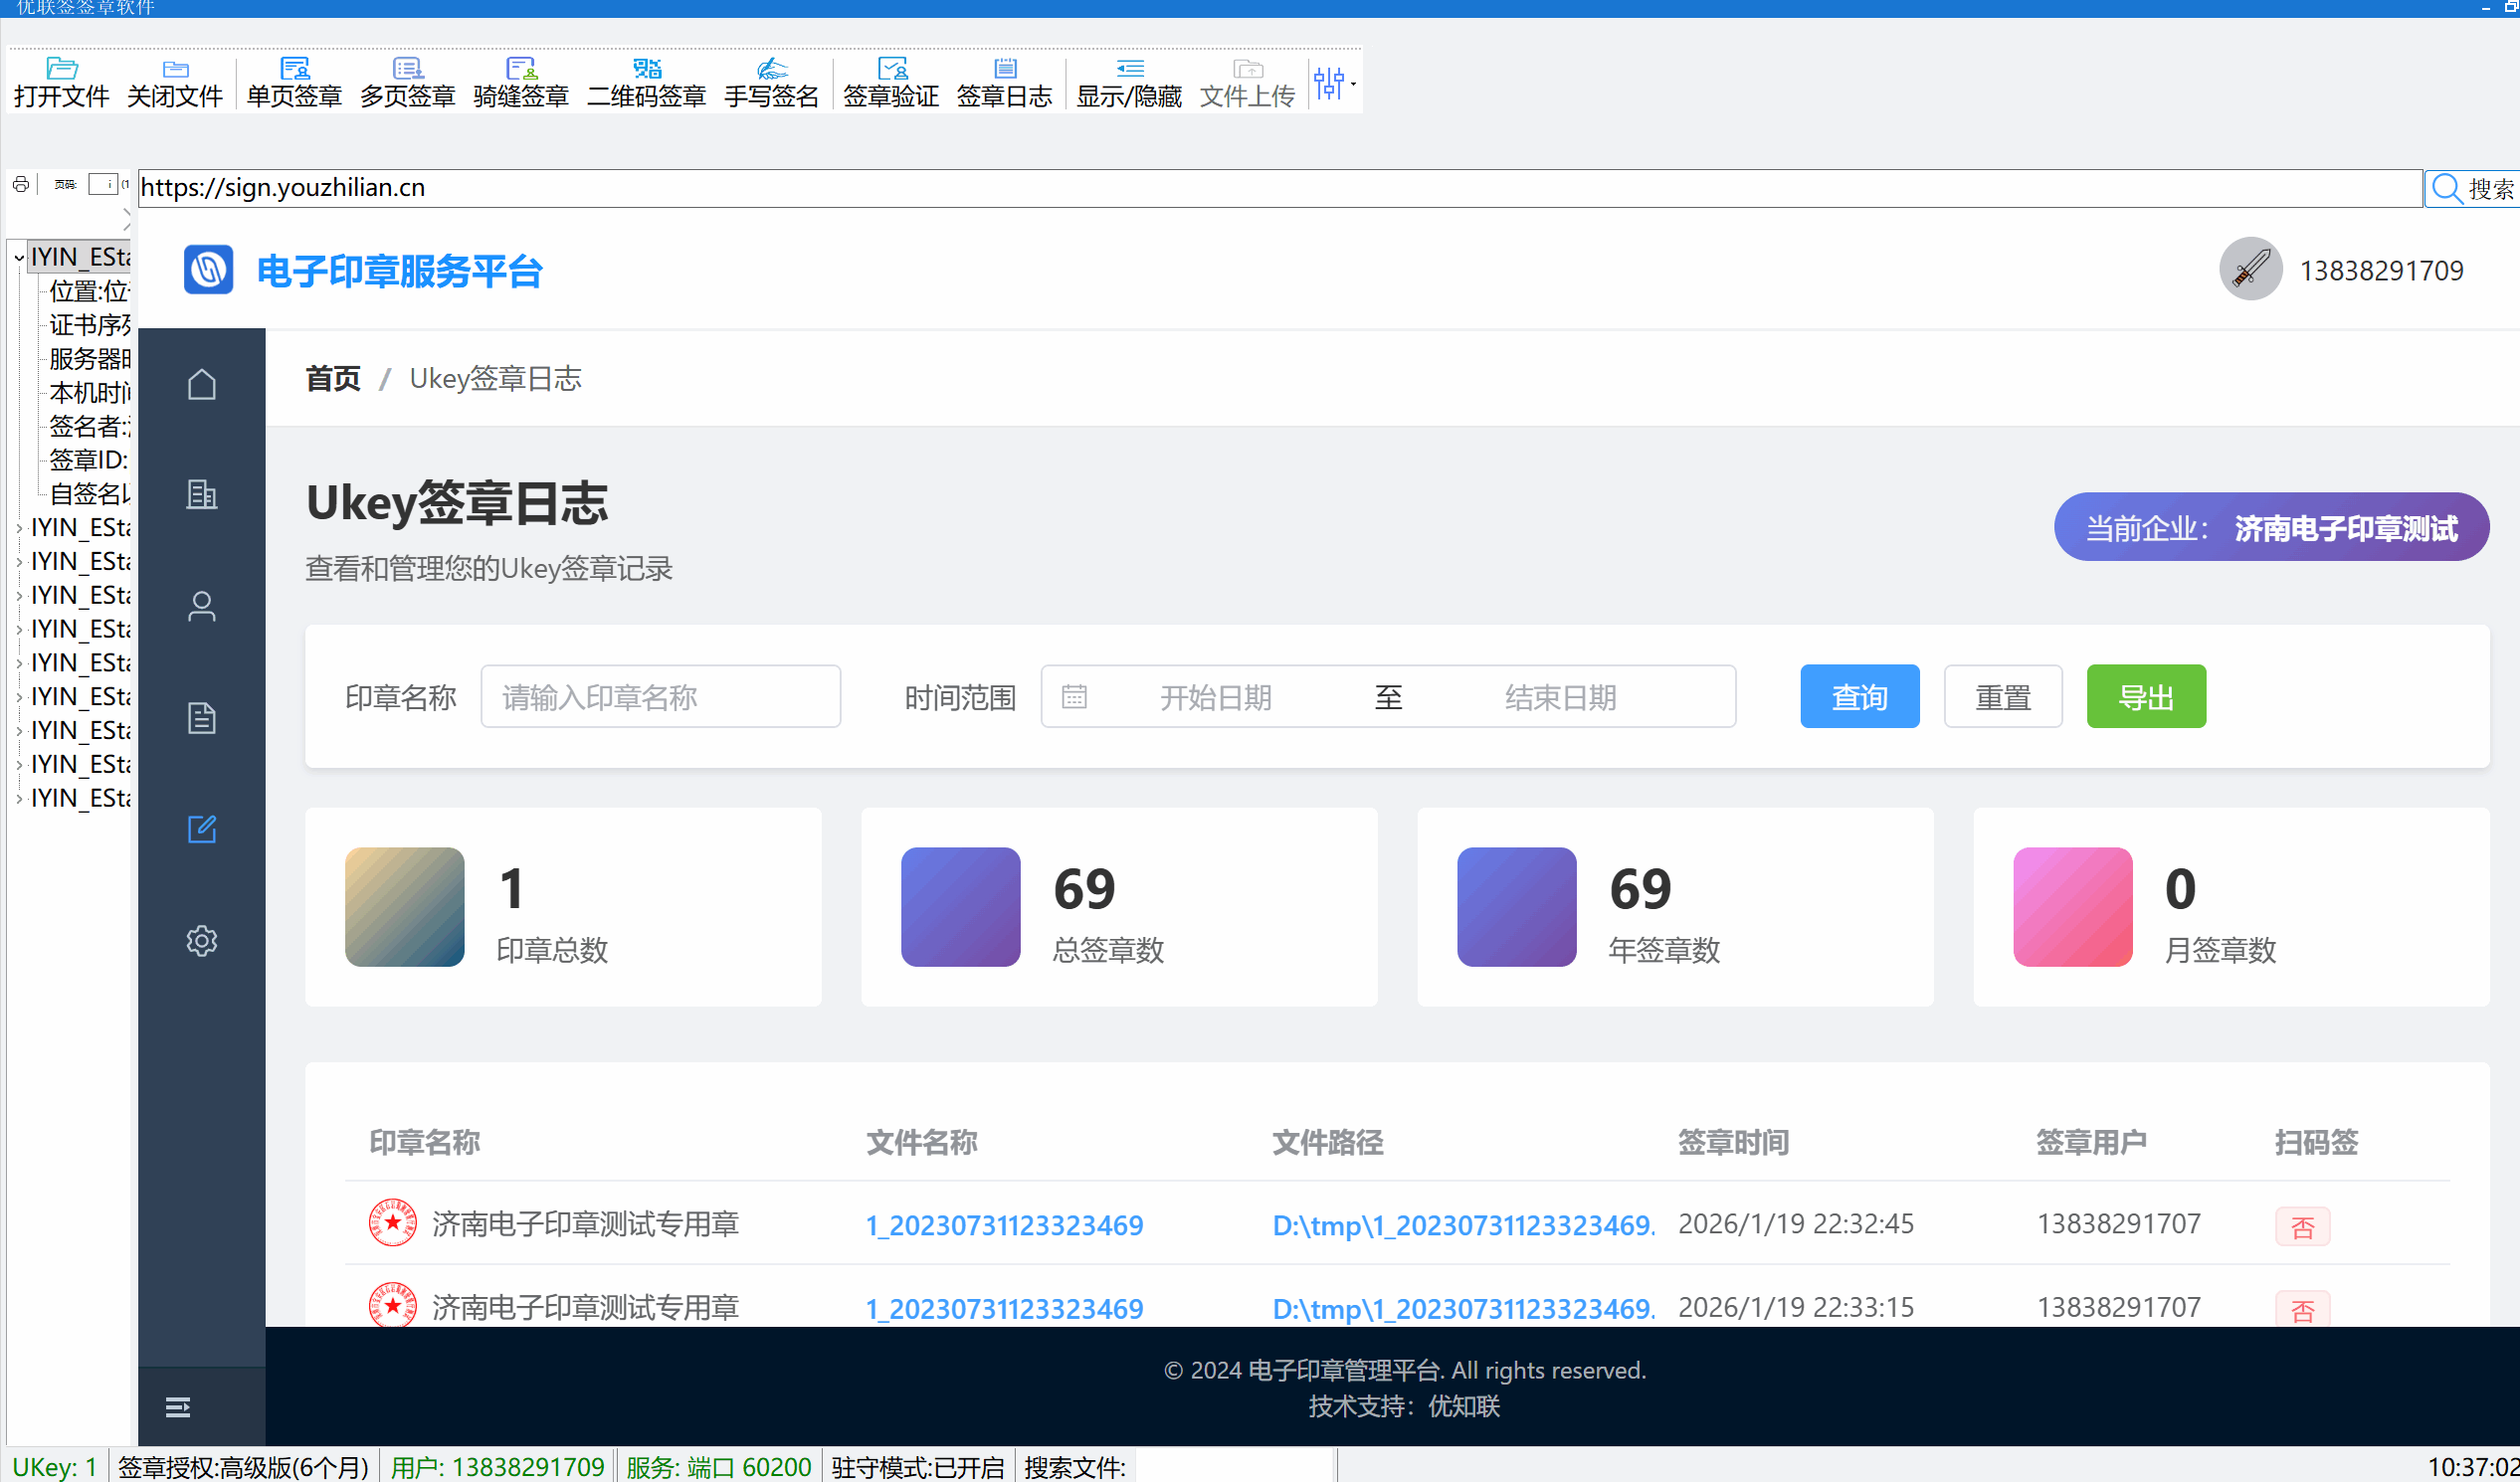
Task: Toggle the 否 scan-sign badge on first record
Action: pos(2303,1226)
